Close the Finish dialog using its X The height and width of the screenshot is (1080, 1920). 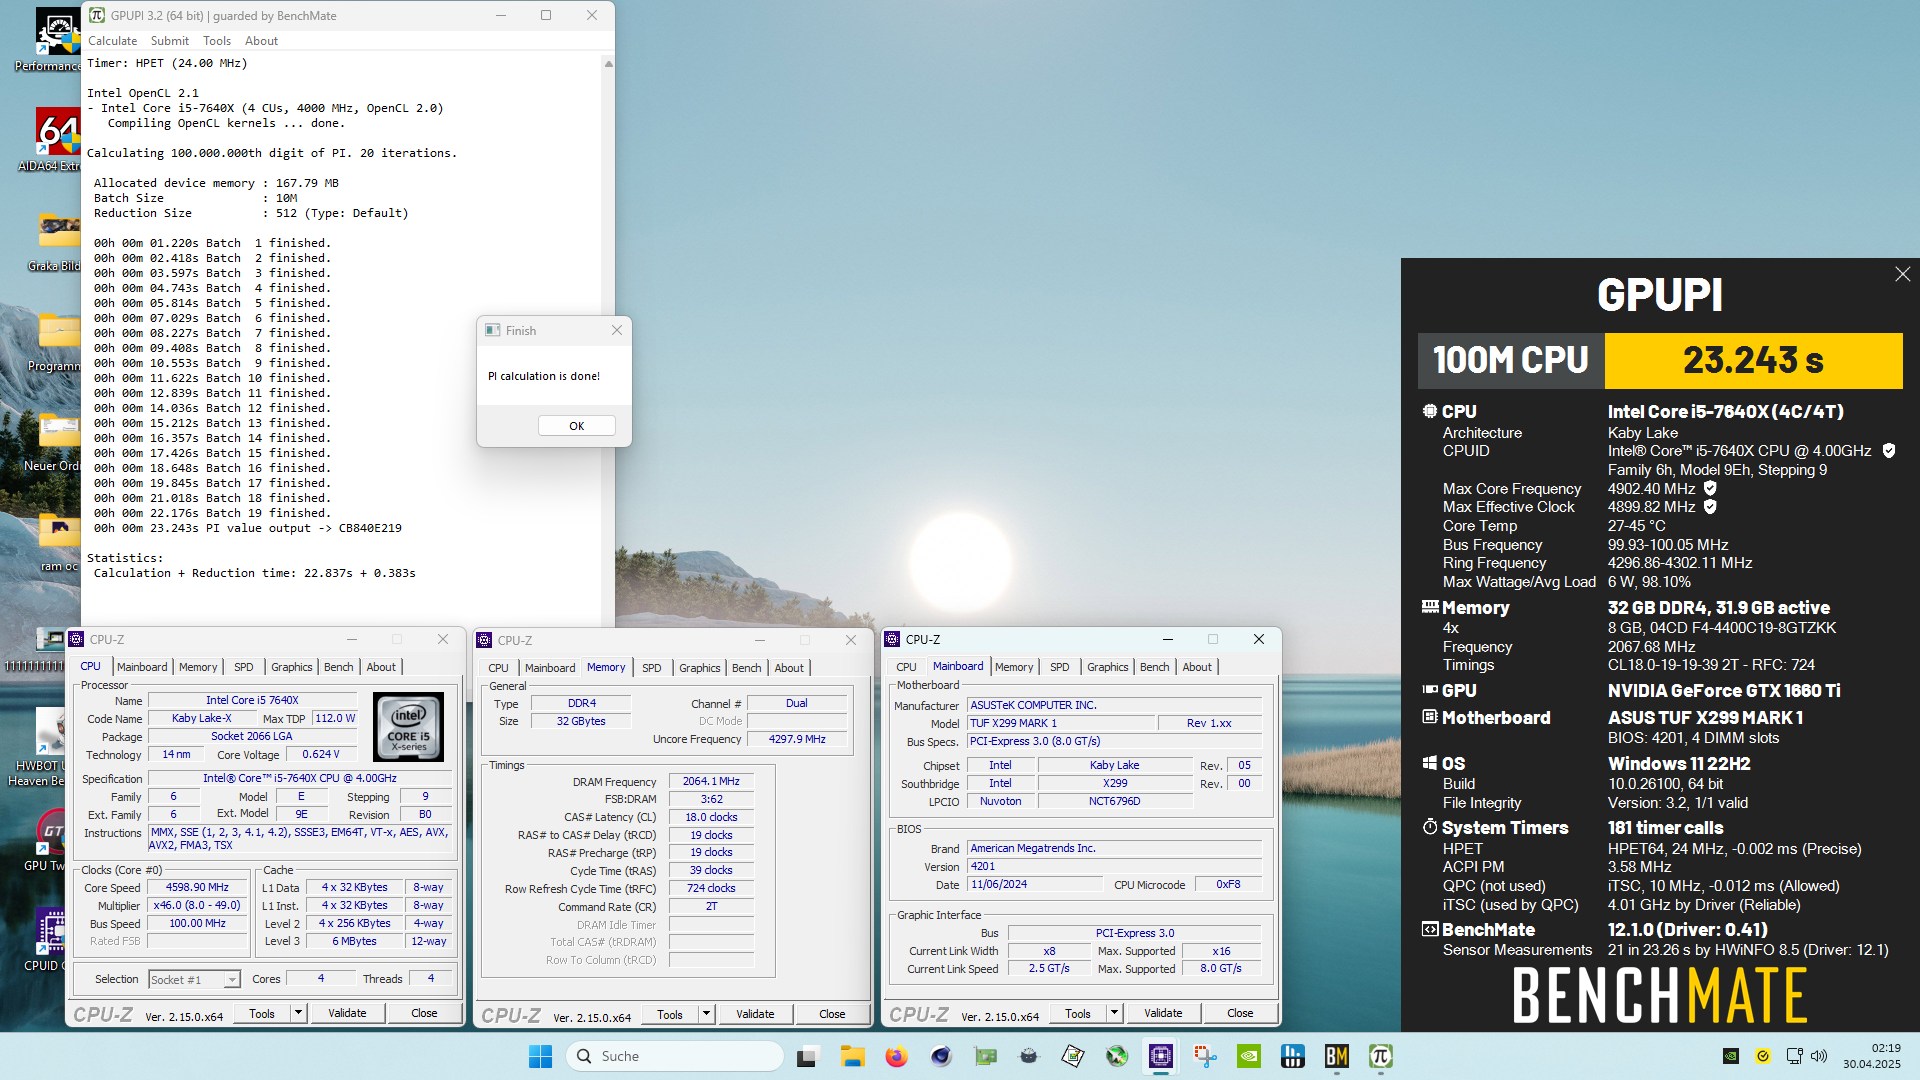[617, 330]
